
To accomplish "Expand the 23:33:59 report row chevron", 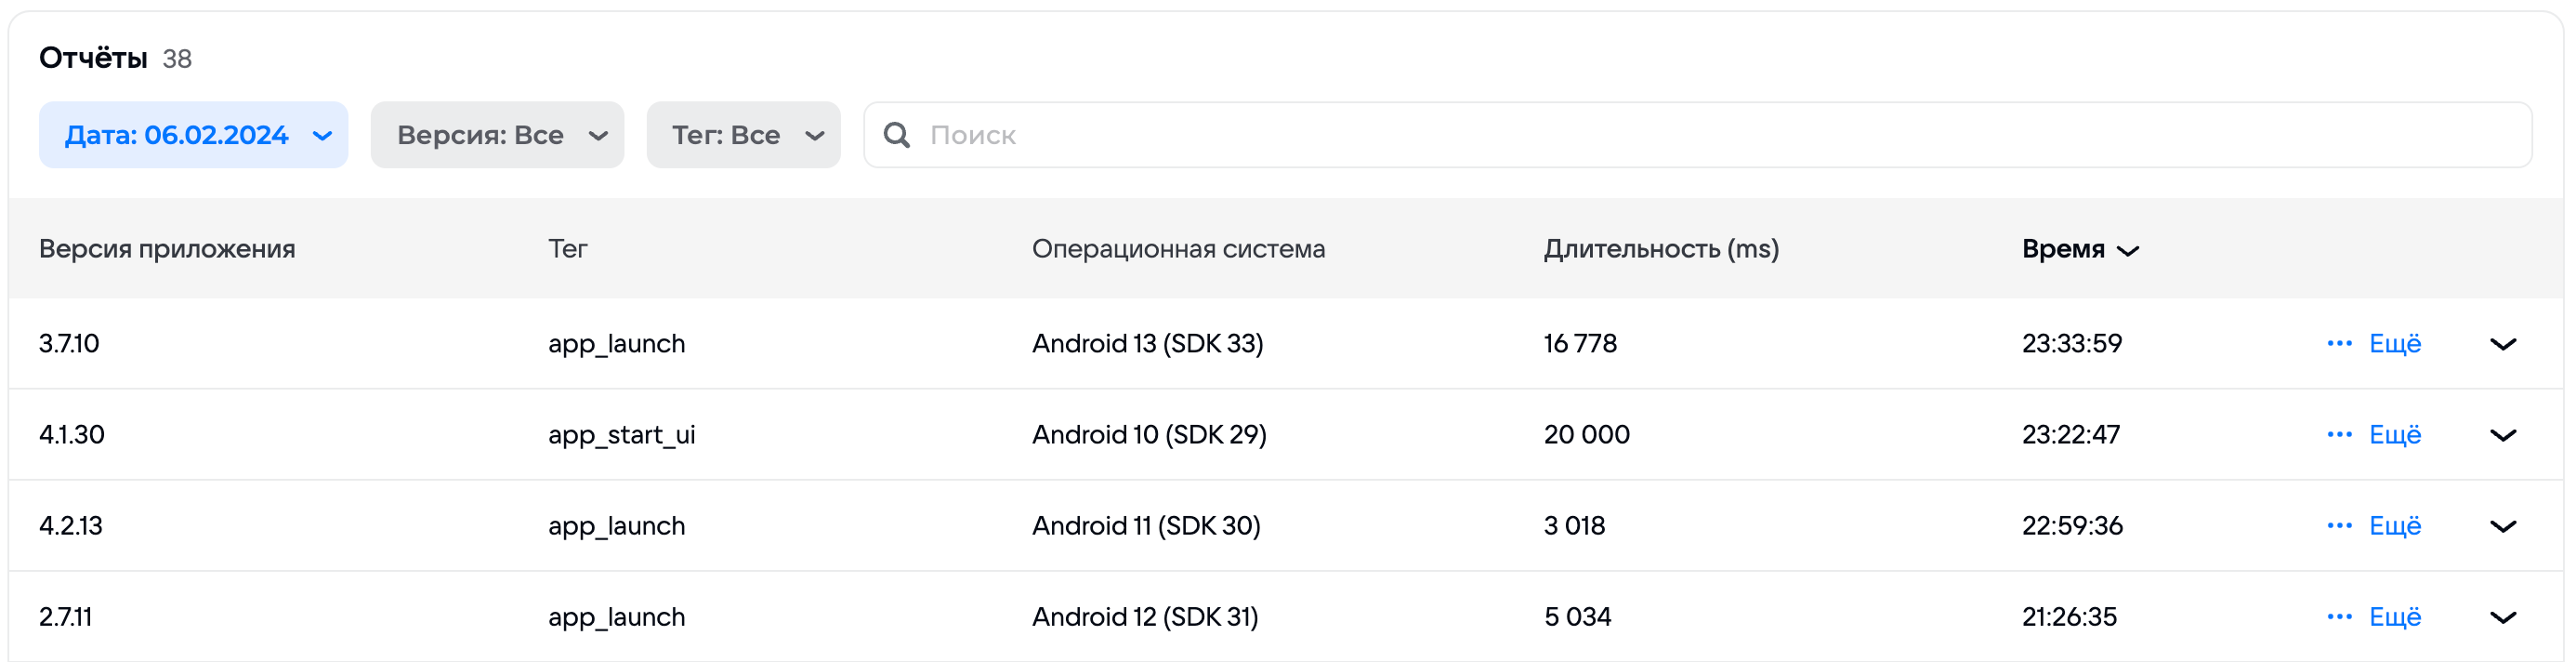I will [x=2502, y=344].
